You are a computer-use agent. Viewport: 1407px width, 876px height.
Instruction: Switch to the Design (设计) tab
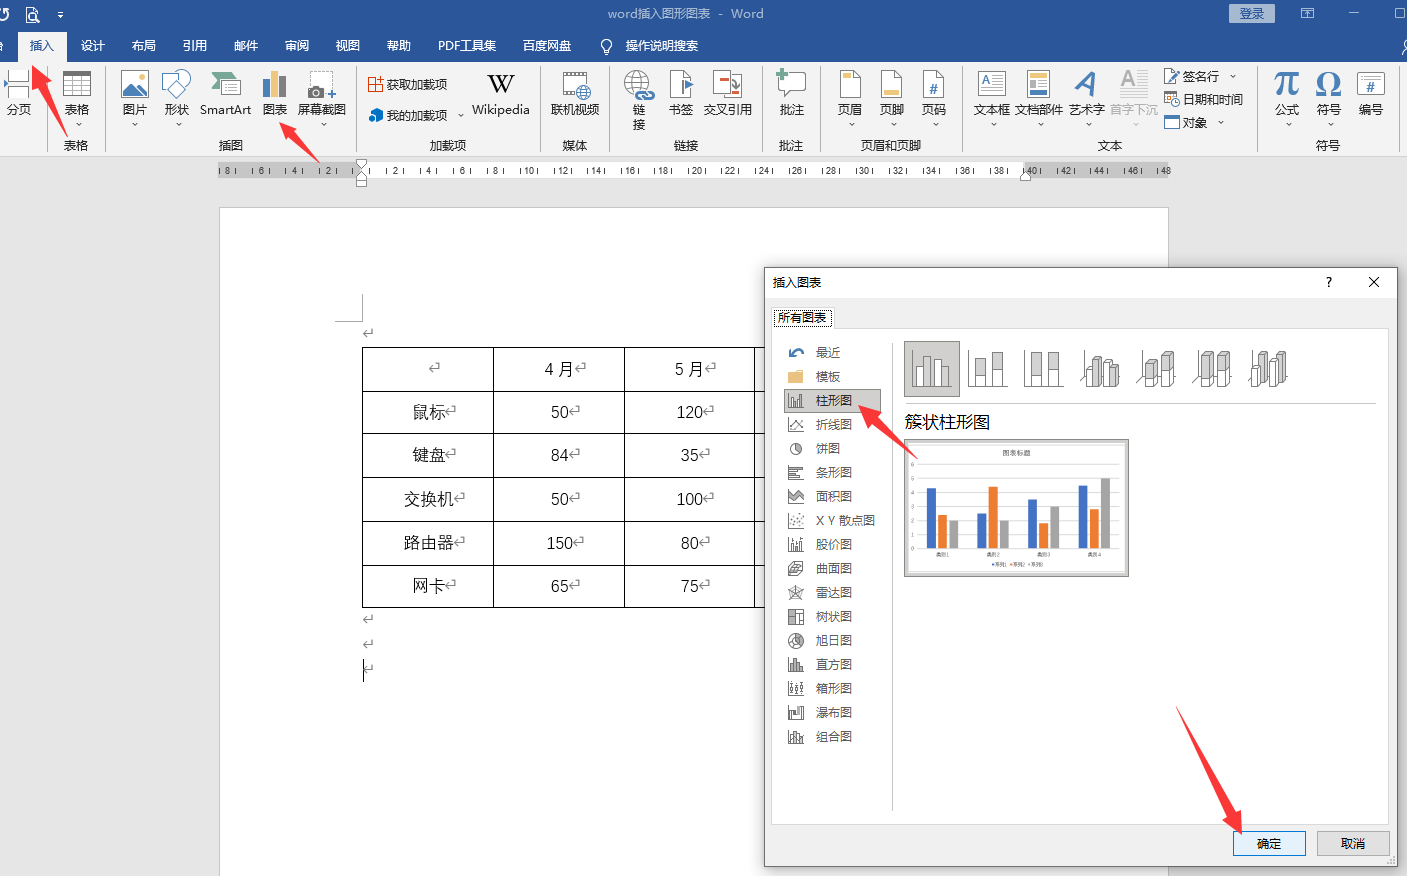pyautogui.click(x=93, y=46)
